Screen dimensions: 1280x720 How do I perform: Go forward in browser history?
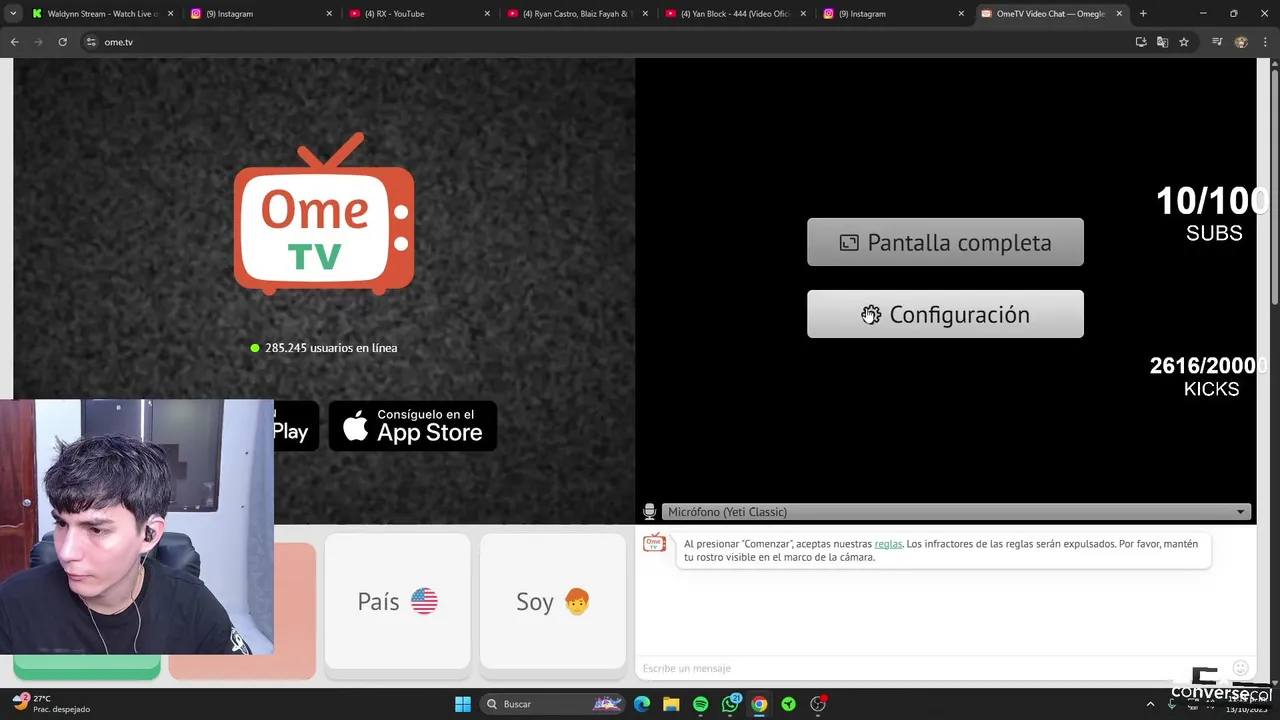coord(38,42)
